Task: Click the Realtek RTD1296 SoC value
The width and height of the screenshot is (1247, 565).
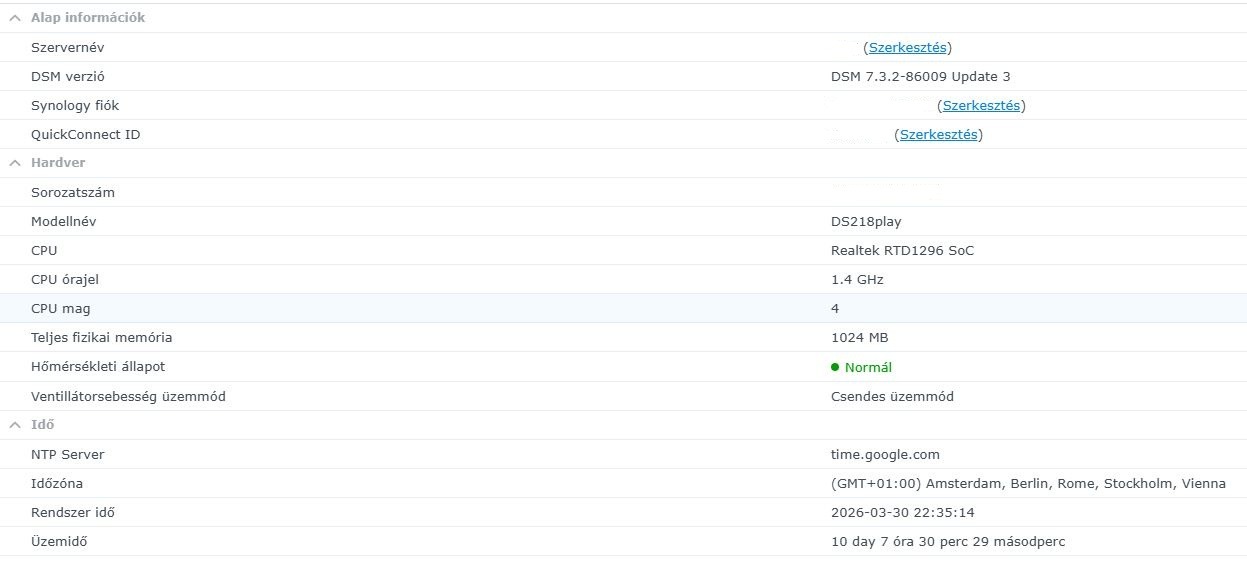Action: (902, 250)
